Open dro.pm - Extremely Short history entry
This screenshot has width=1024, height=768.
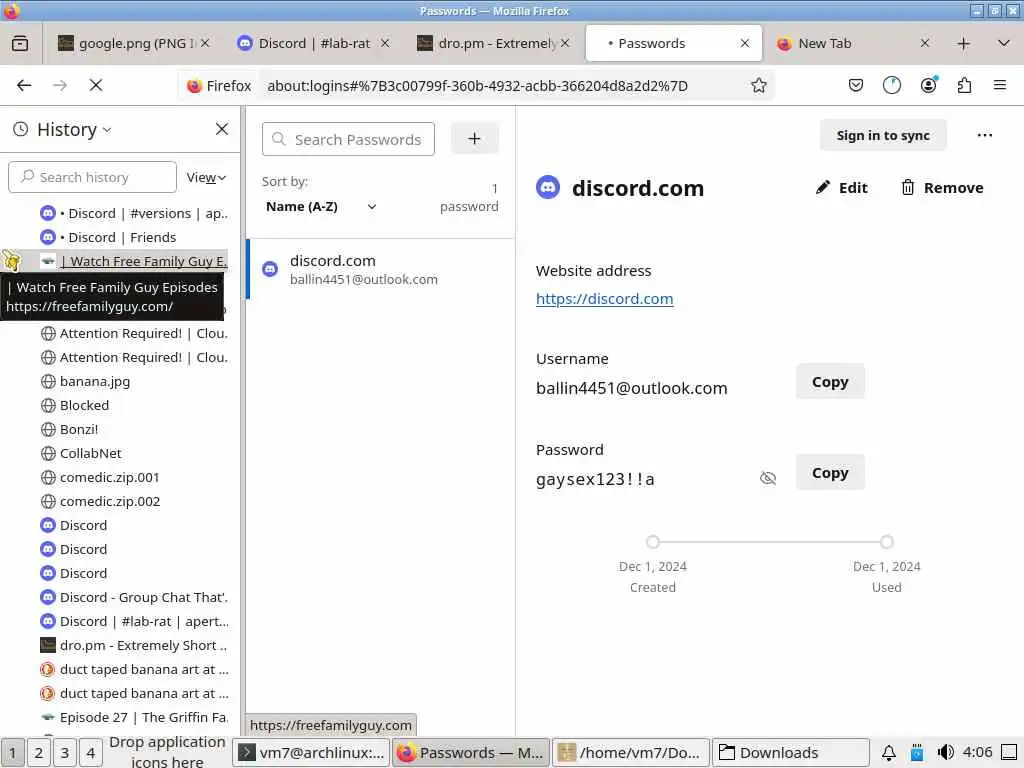[x=133, y=646]
